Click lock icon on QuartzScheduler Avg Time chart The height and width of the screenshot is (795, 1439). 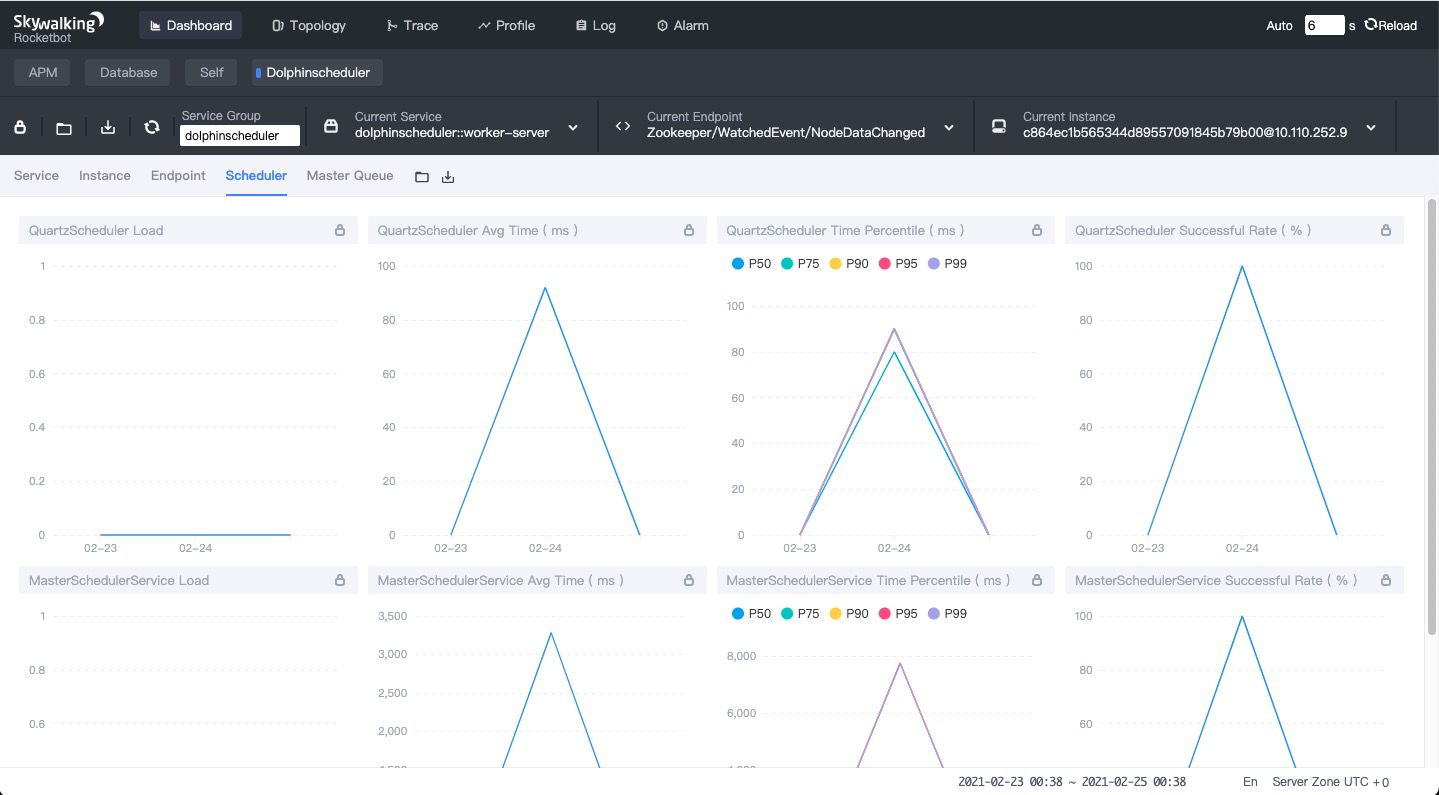[689, 230]
